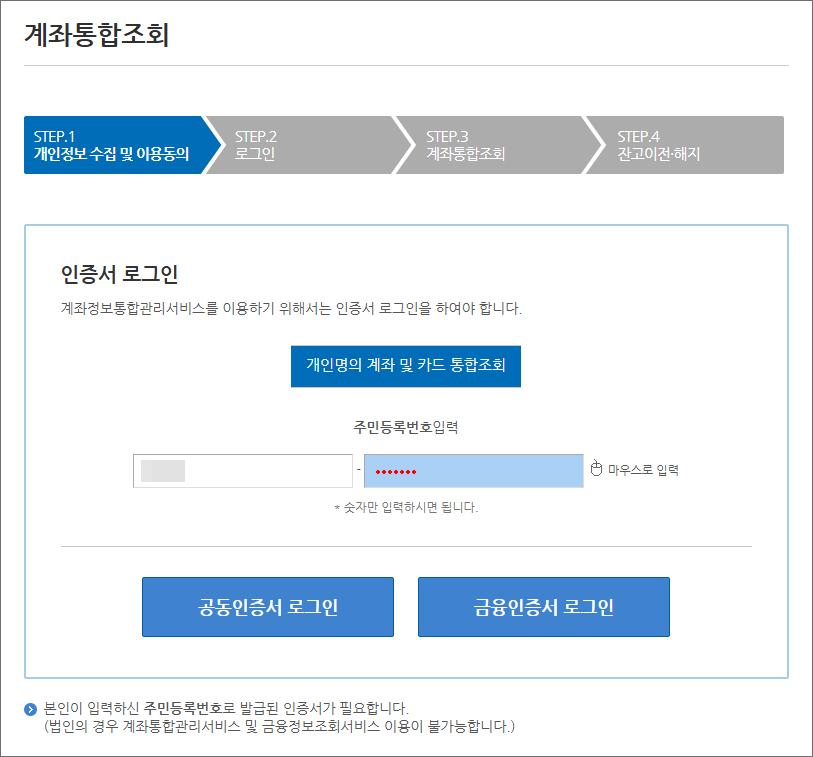Click the 계좌통합조회 page title
The height and width of the screenshot is (757, 813).
(x=96, y=35)
